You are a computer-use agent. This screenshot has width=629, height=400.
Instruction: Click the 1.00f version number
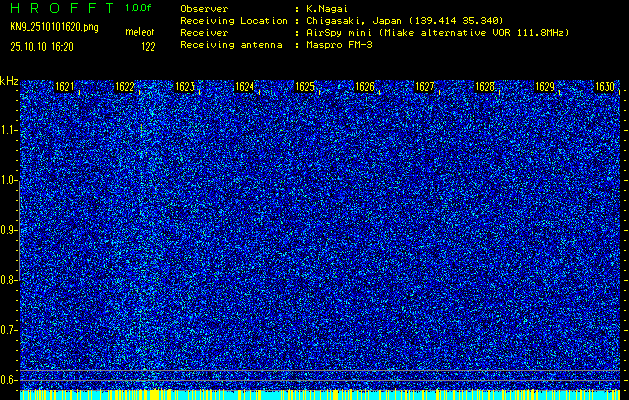coord(139,7)
